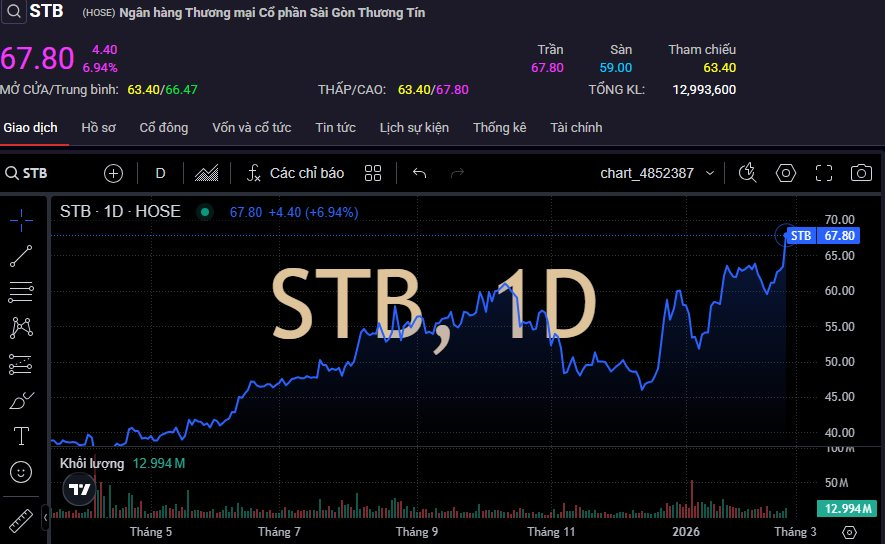Screen dimensions: 885x544
Task: Activate the ruler measure tool
Action: (21, 519)
